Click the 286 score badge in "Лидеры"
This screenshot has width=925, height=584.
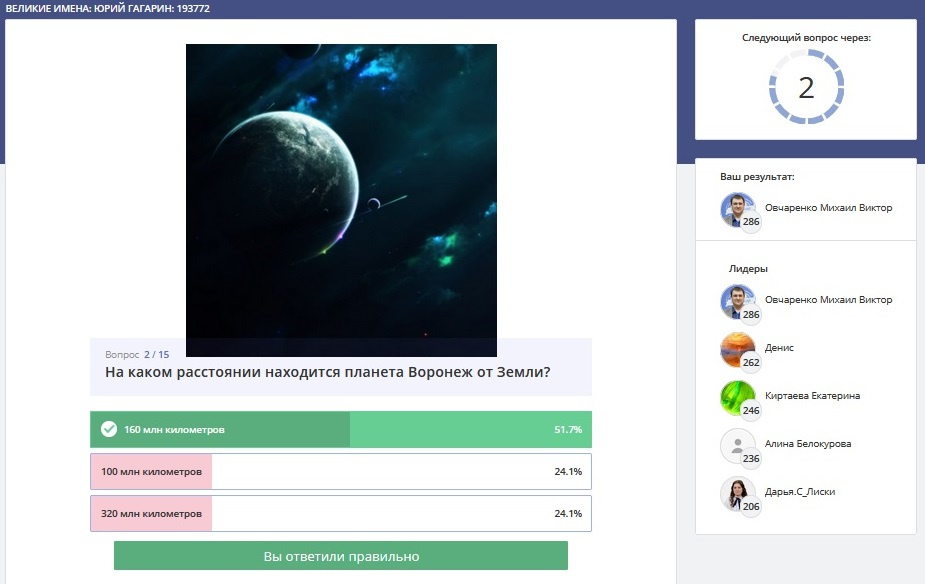click(x=751, y=314)
